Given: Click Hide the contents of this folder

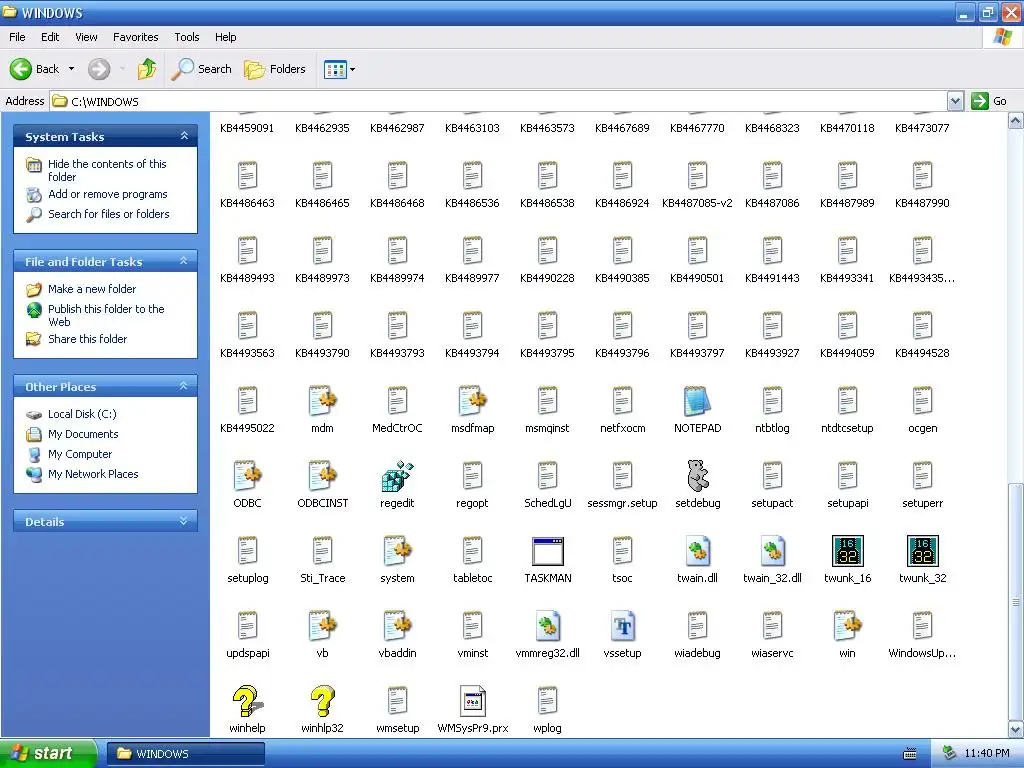Looking at the screenshot, I should click(x=106, y=170).
